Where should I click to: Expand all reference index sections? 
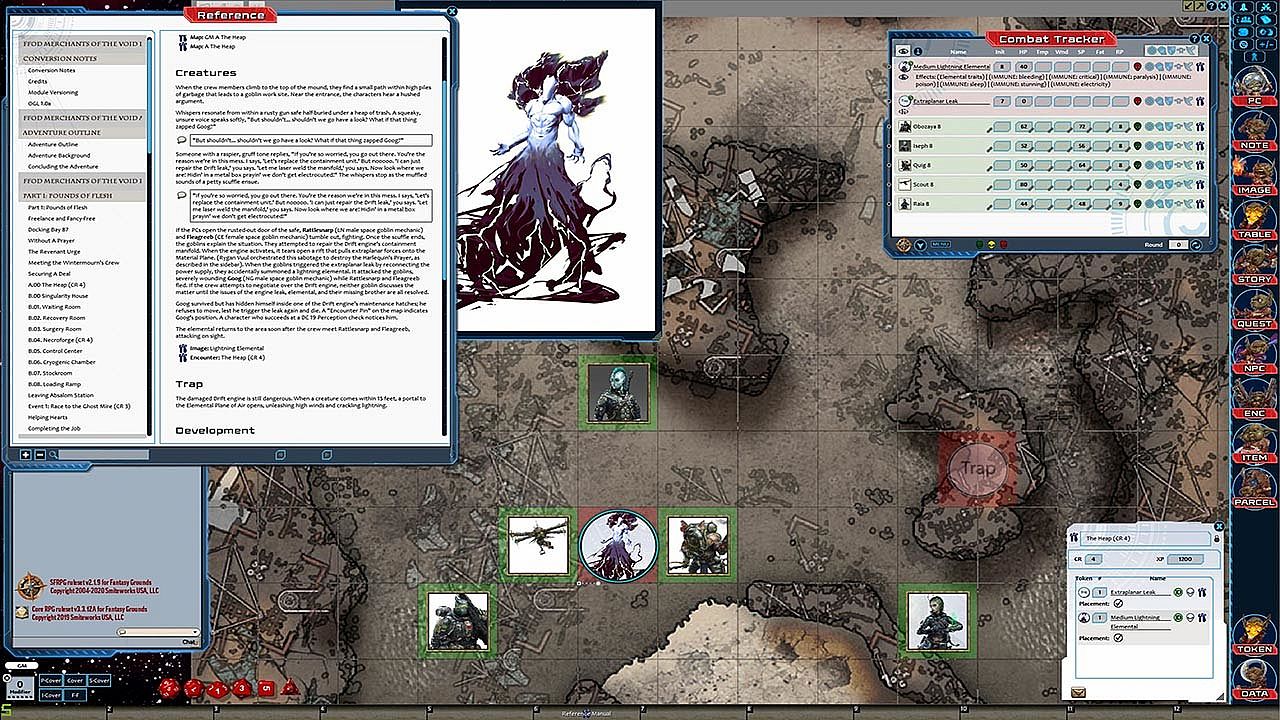(25, 455)
